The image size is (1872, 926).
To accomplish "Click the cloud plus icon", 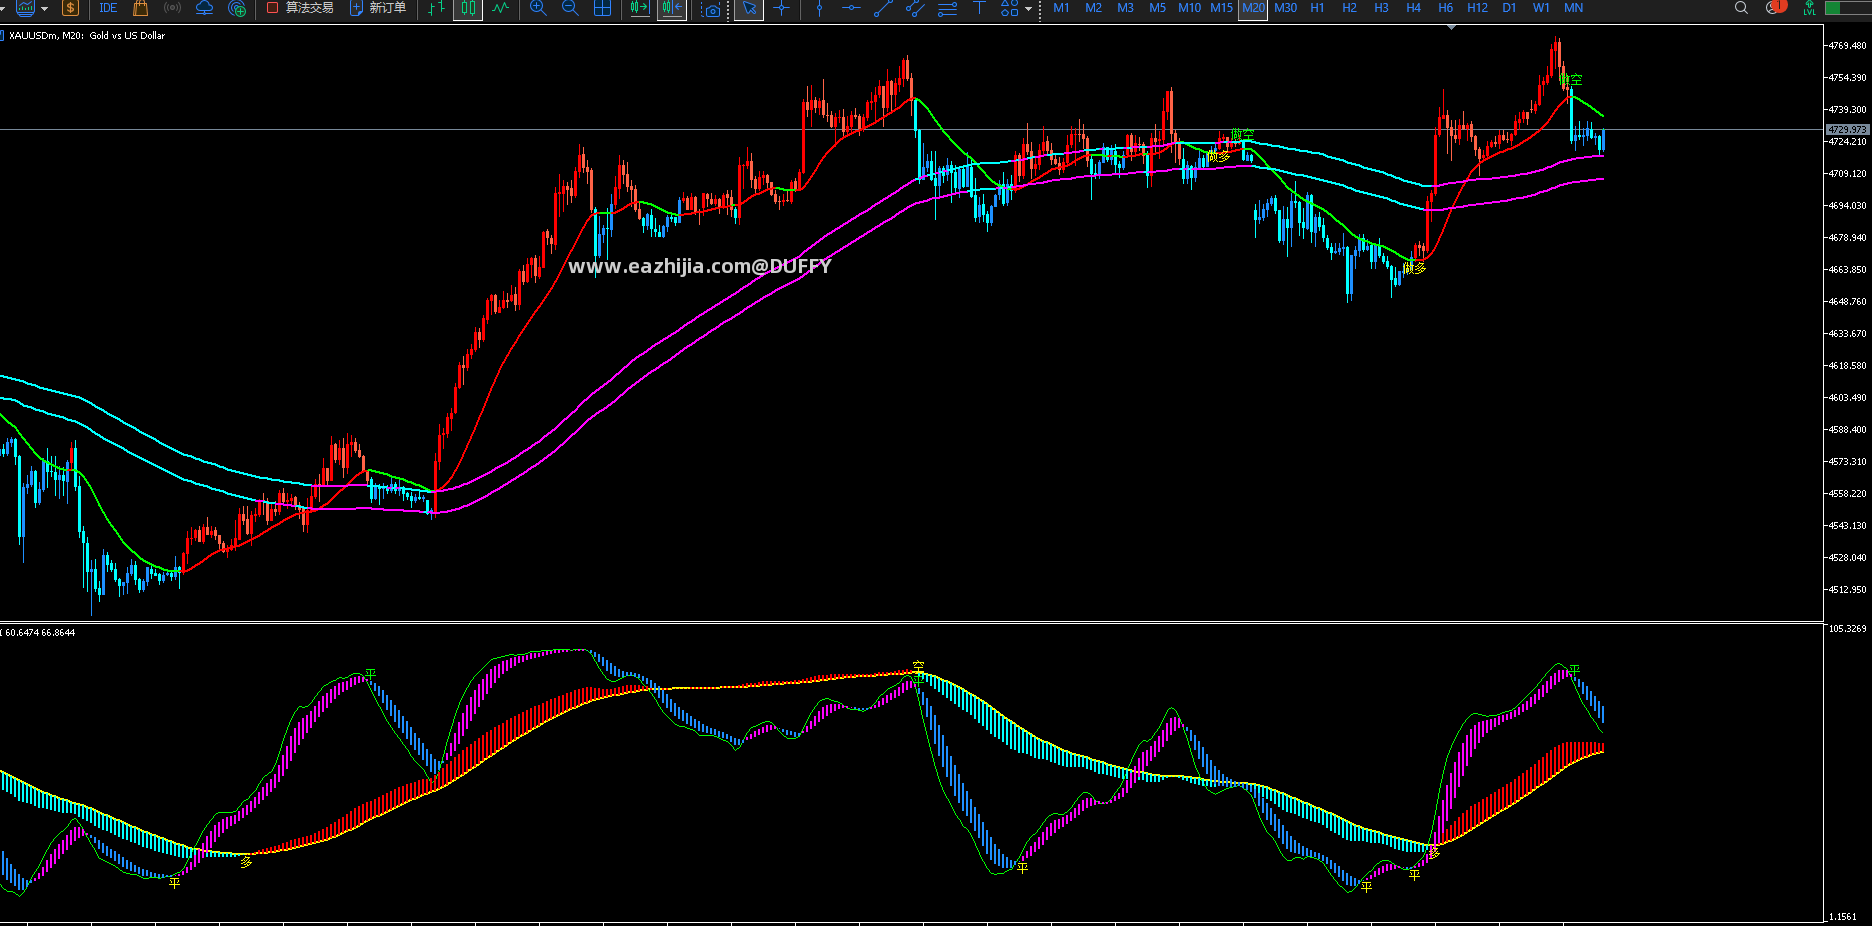I will (x=237, y=8).
